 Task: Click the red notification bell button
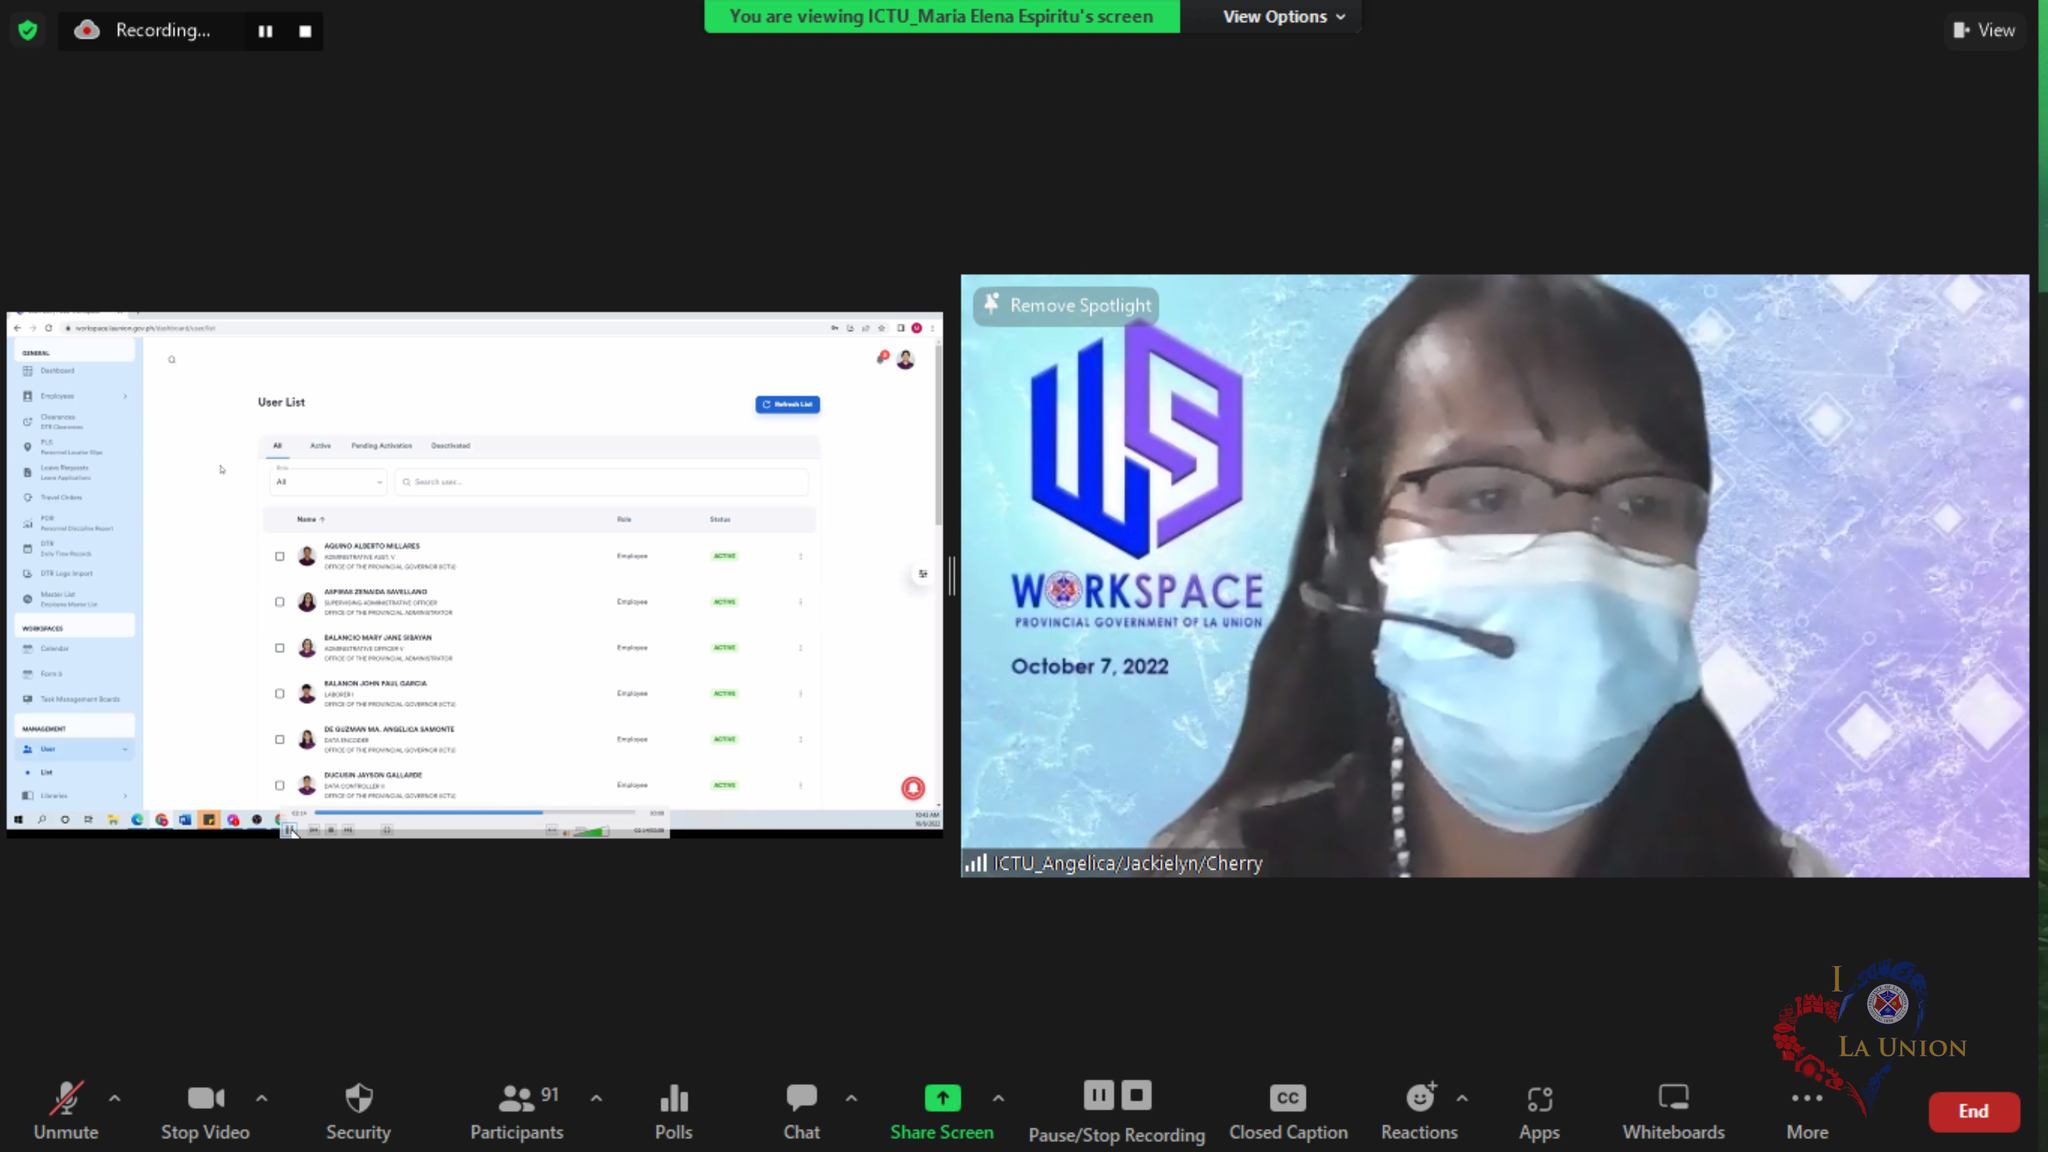(913, 788)
